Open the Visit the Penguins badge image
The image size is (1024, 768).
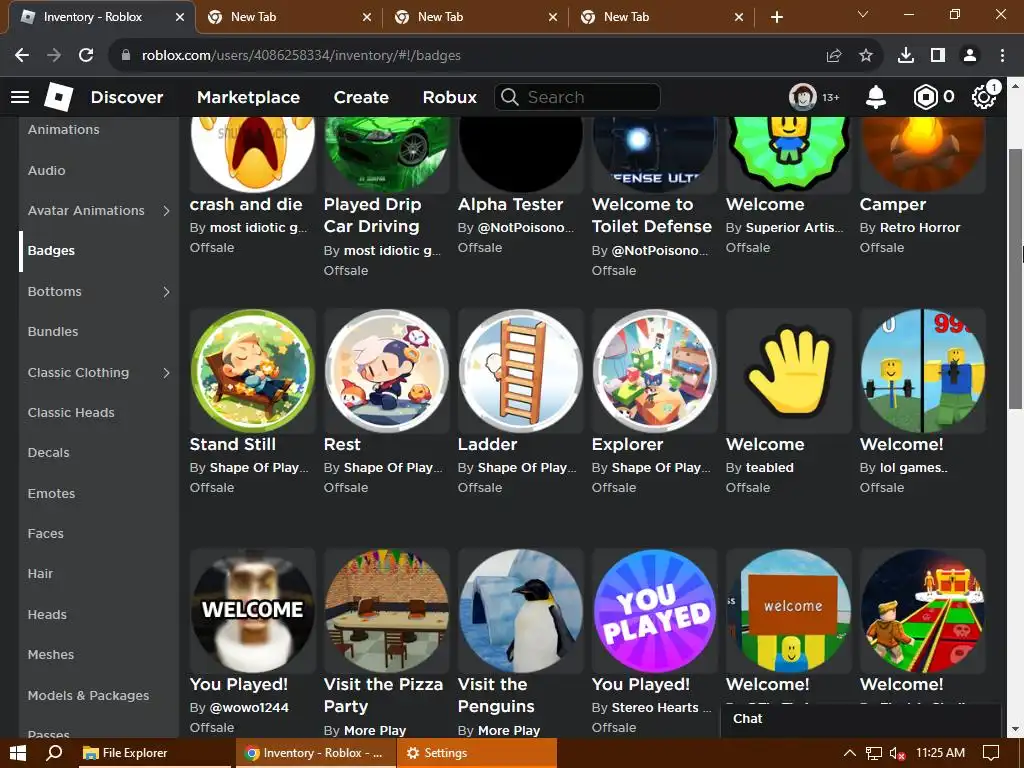pyautogui.click(x=520, y=611)
